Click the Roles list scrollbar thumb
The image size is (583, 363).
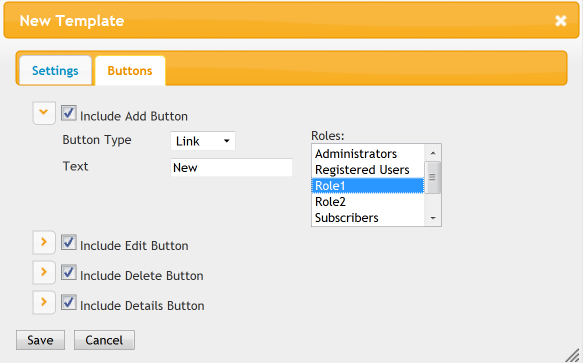[x=432, y=177]
